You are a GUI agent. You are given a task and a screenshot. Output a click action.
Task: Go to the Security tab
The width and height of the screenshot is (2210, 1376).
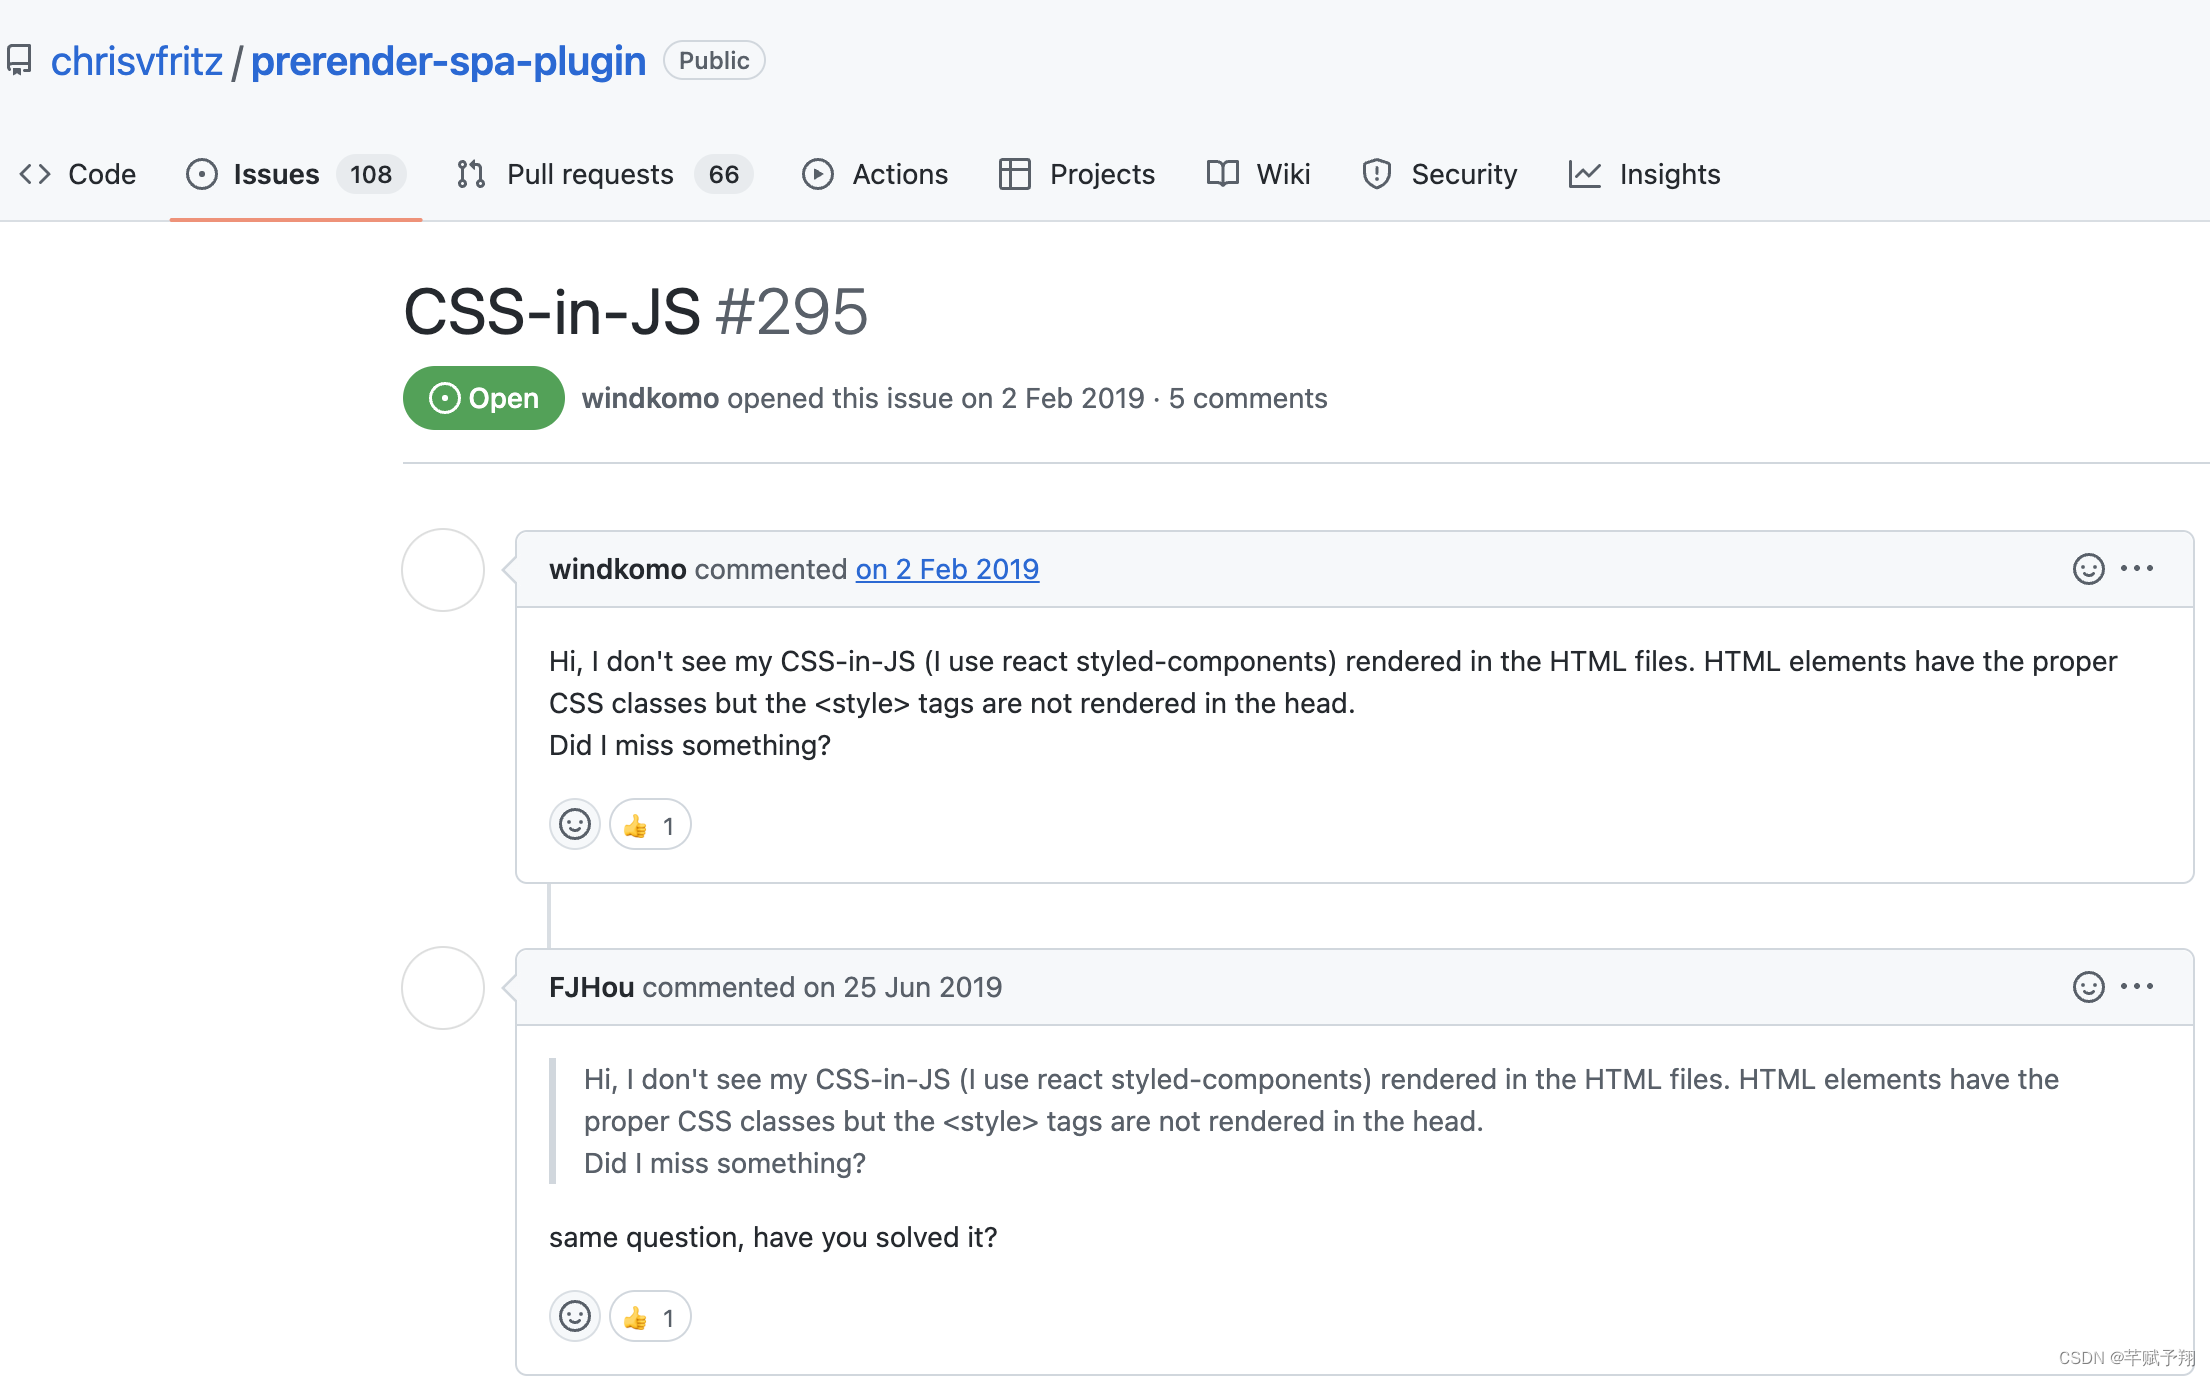point(1440,174)
